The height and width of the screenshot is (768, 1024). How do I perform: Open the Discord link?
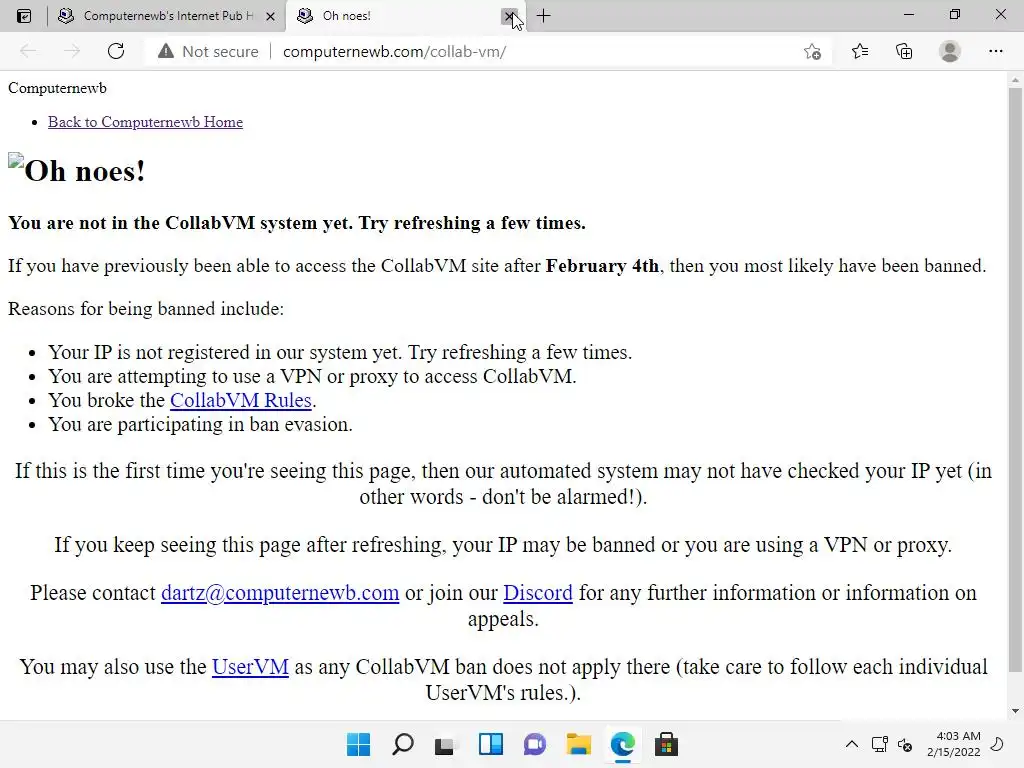point(537,593)
